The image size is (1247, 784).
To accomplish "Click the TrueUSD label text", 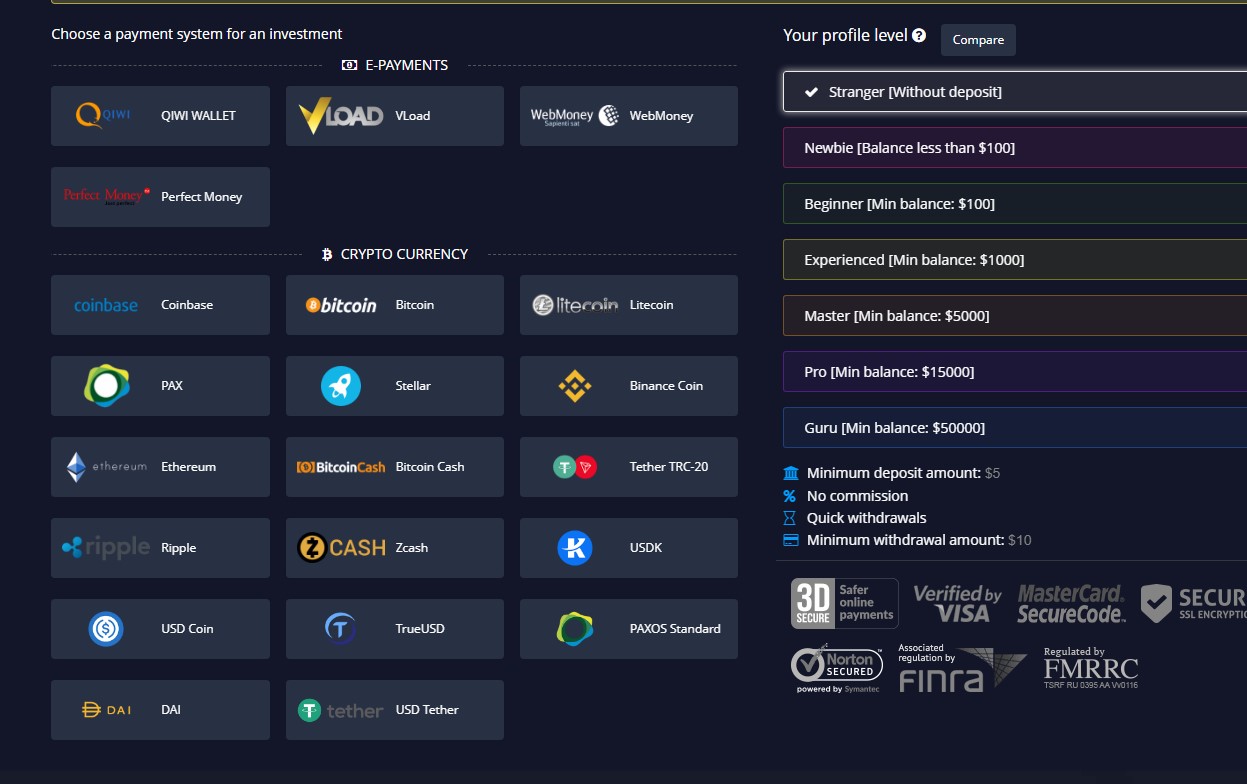I will pos(420,629).
